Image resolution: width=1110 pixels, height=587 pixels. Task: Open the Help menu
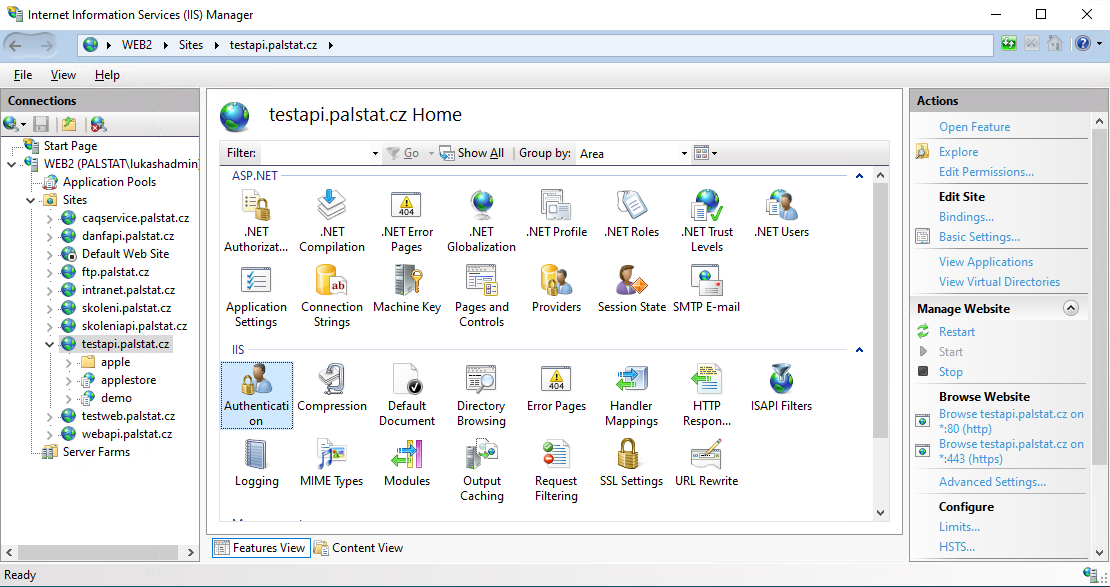click(107, 74)
